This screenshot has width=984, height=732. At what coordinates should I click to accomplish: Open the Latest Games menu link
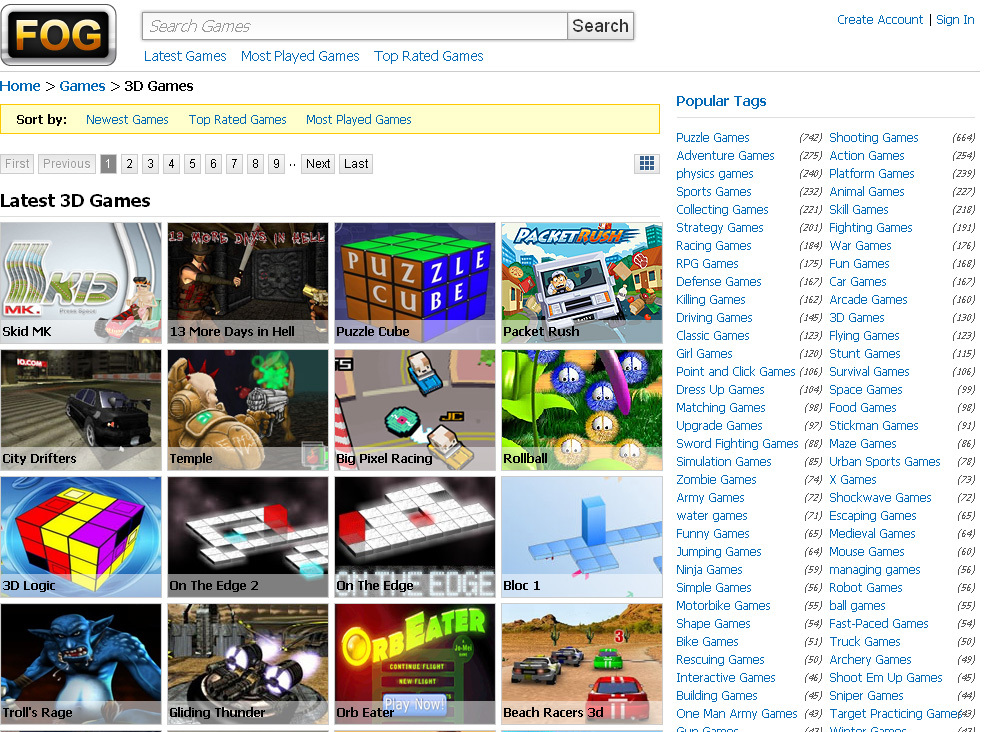pyautogui.click(x=185, y=57)
